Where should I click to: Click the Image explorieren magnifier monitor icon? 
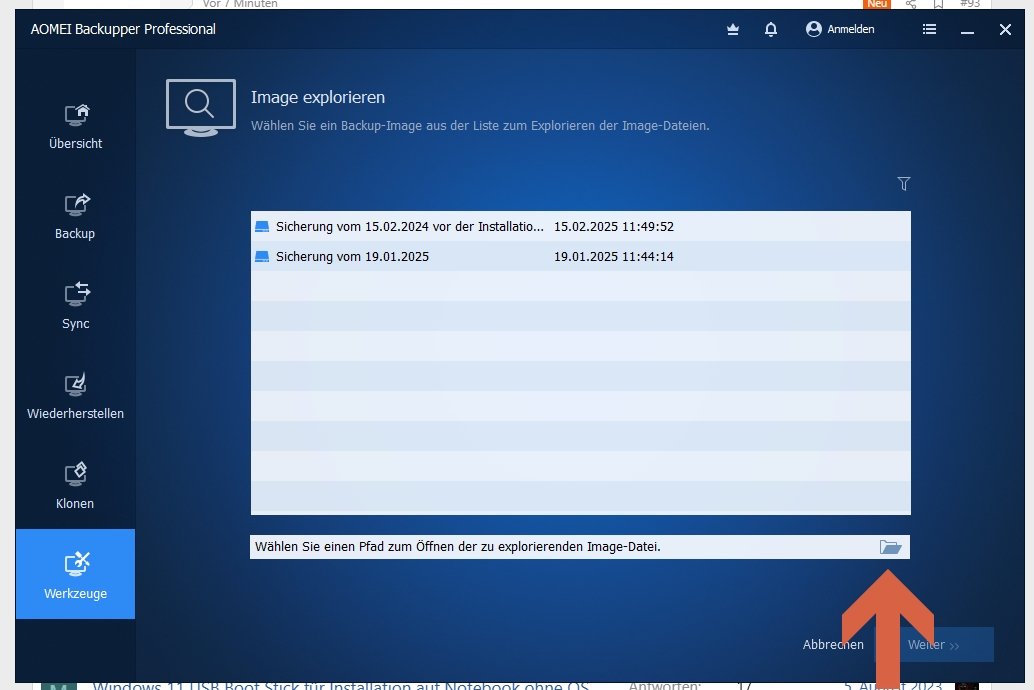point(201,108)
